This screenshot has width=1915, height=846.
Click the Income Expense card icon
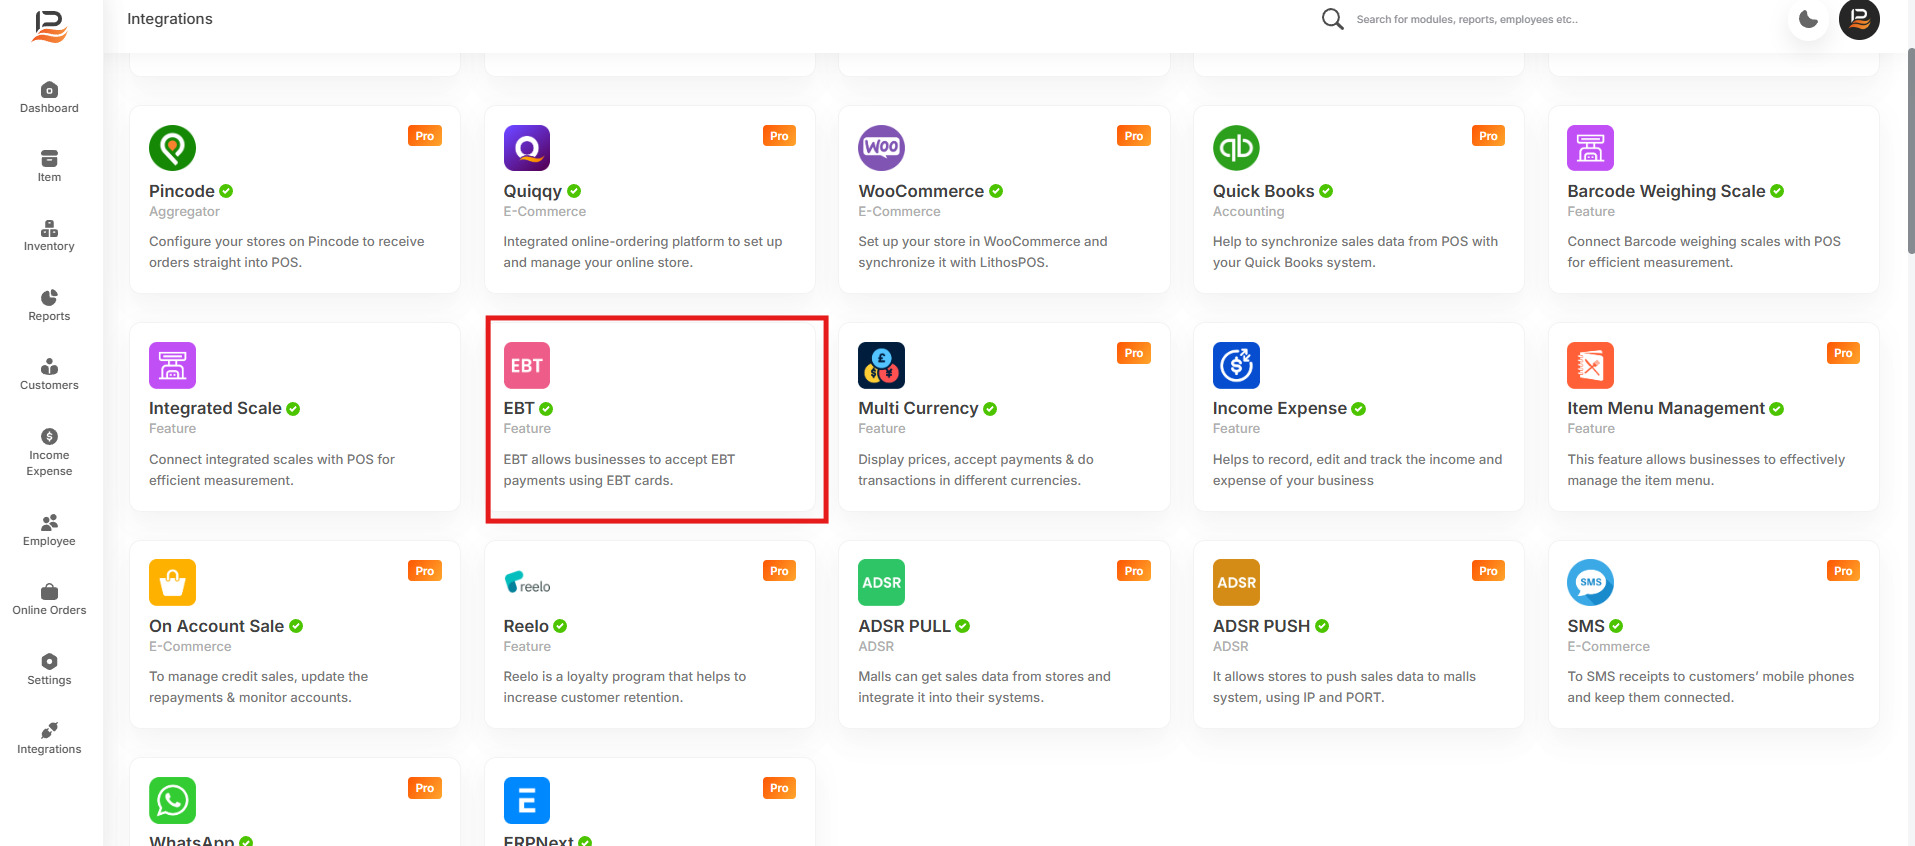pos(1236,365)
